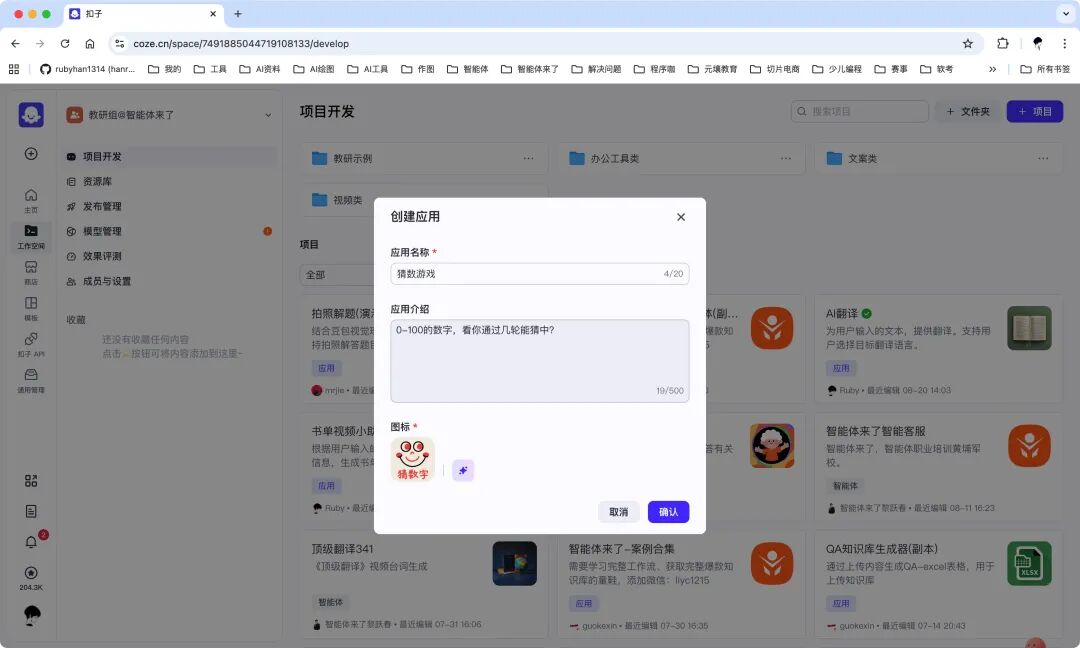Click the 取消 button
Screen dimensions: 1080x648
[x=619, y=512]
